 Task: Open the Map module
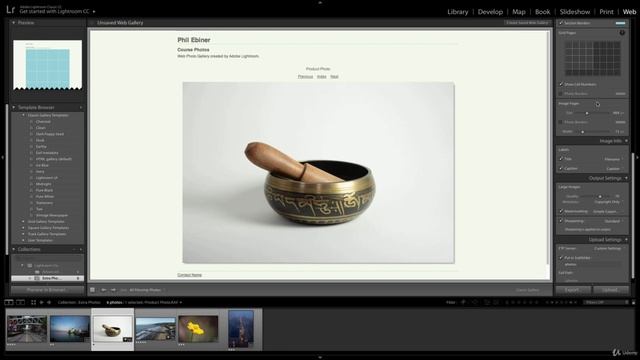tap(519, 12)
